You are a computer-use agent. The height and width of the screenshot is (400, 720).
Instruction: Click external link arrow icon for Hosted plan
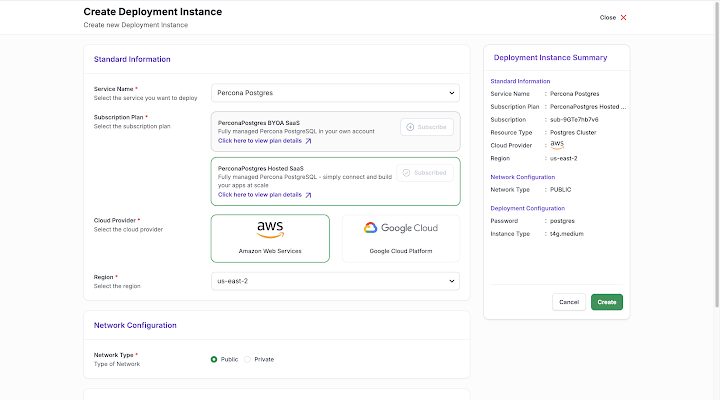tap(308, 195)
